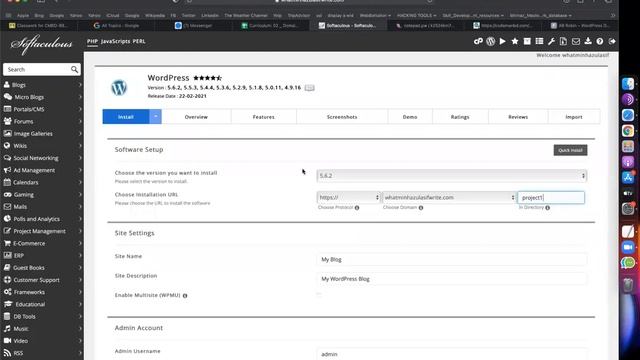Open the Ratings tab

(x=460, y=117)
